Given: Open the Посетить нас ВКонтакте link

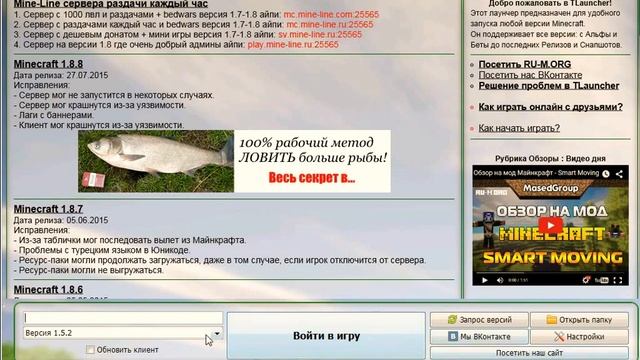Looking at the screenshot, I should point(530,75).
